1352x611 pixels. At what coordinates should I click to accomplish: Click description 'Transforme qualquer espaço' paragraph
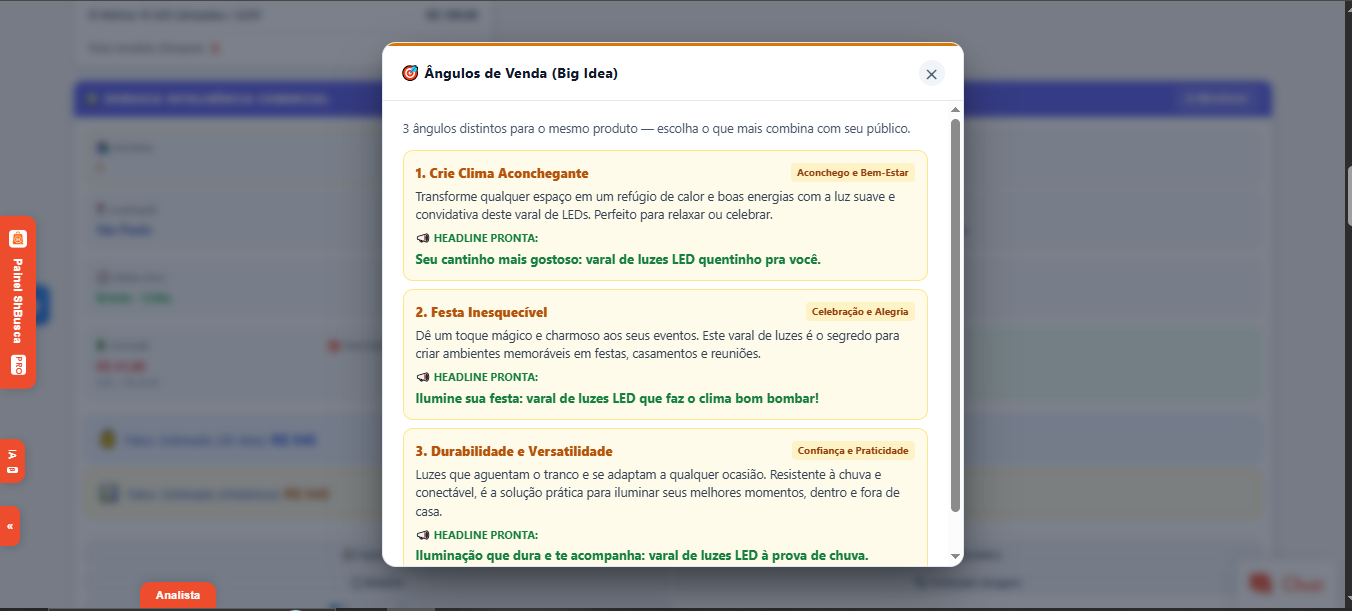tap(655, 205)
